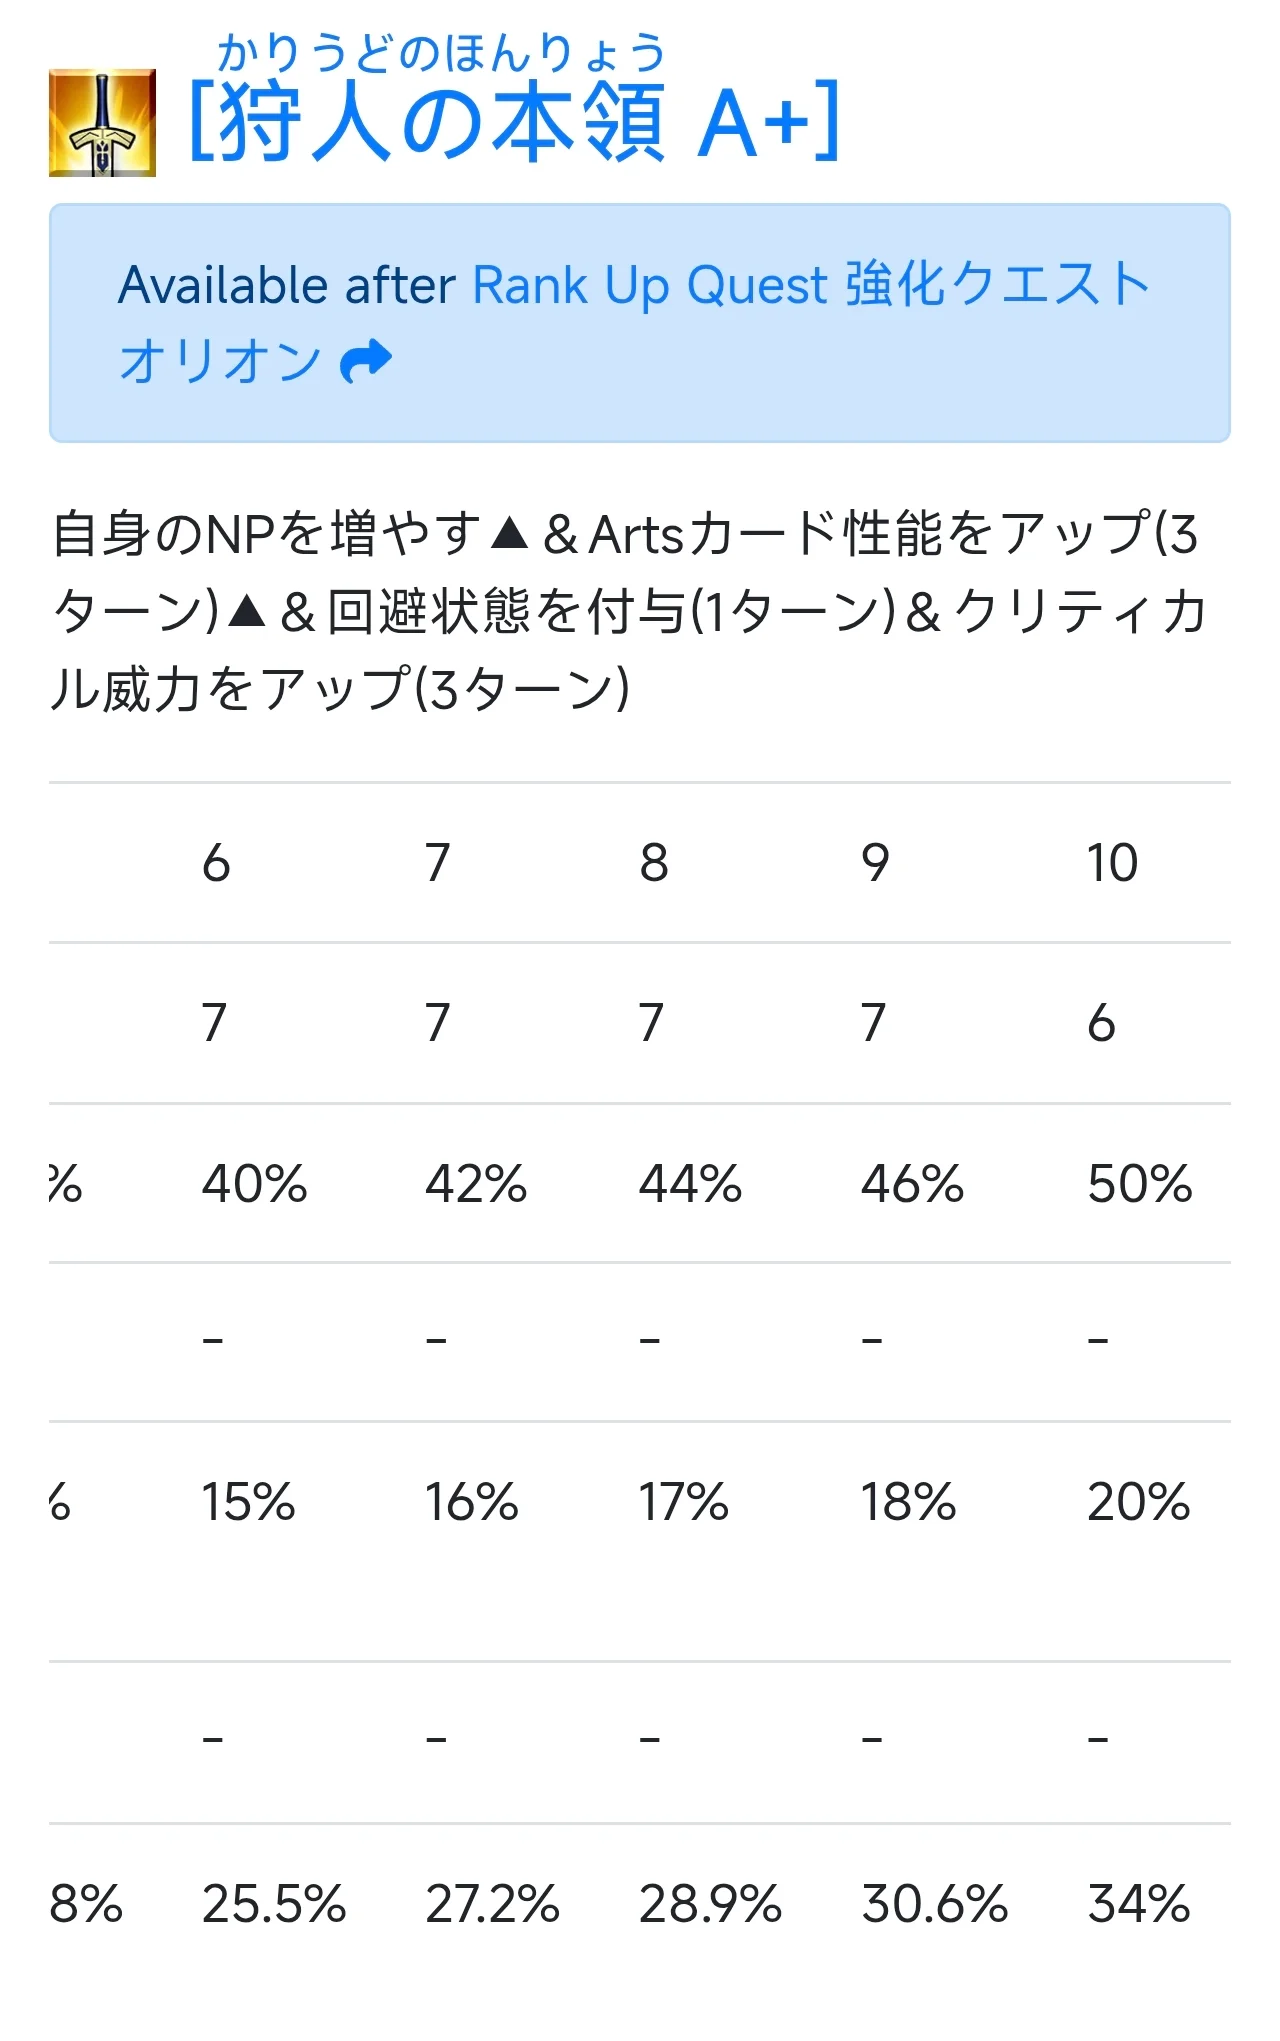Click the 20% value cell
This screenshot has height=2041, width=1280.
tap(1139, 1502)
